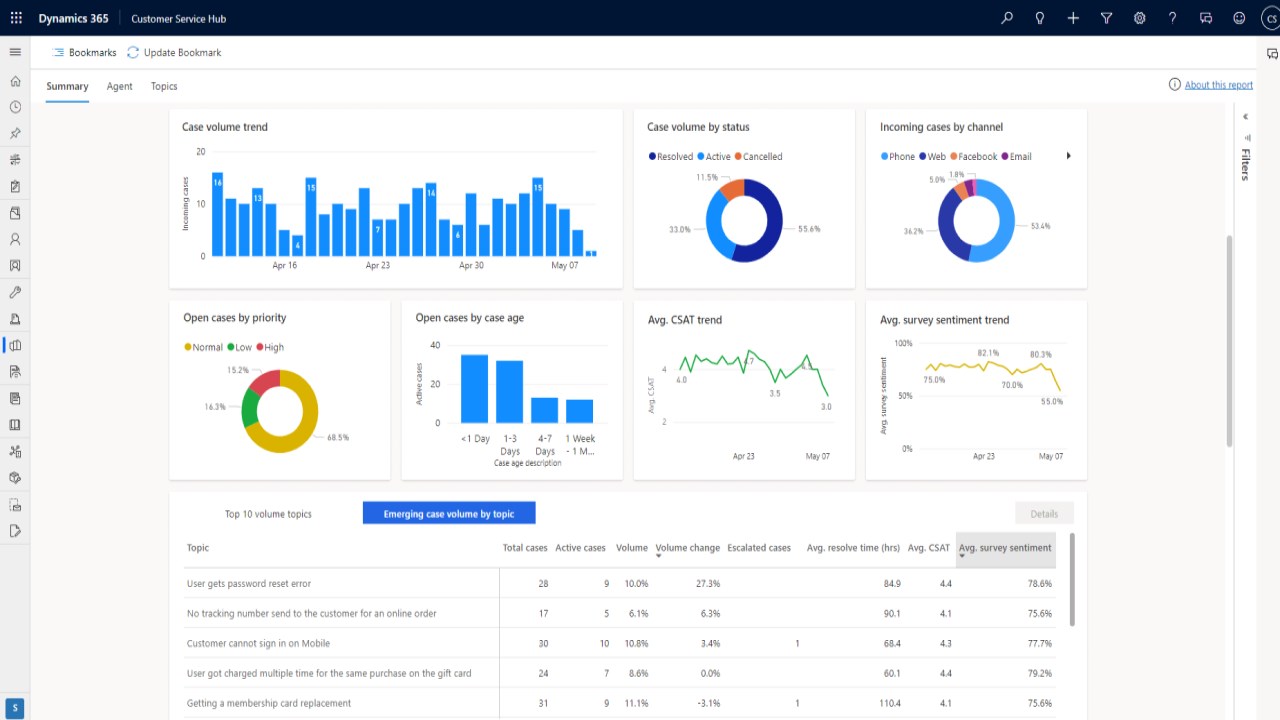This screenshot has height=720, width=1280.
Task: Open the S area switcher at sidebar bottom
Action: (15, 708)
